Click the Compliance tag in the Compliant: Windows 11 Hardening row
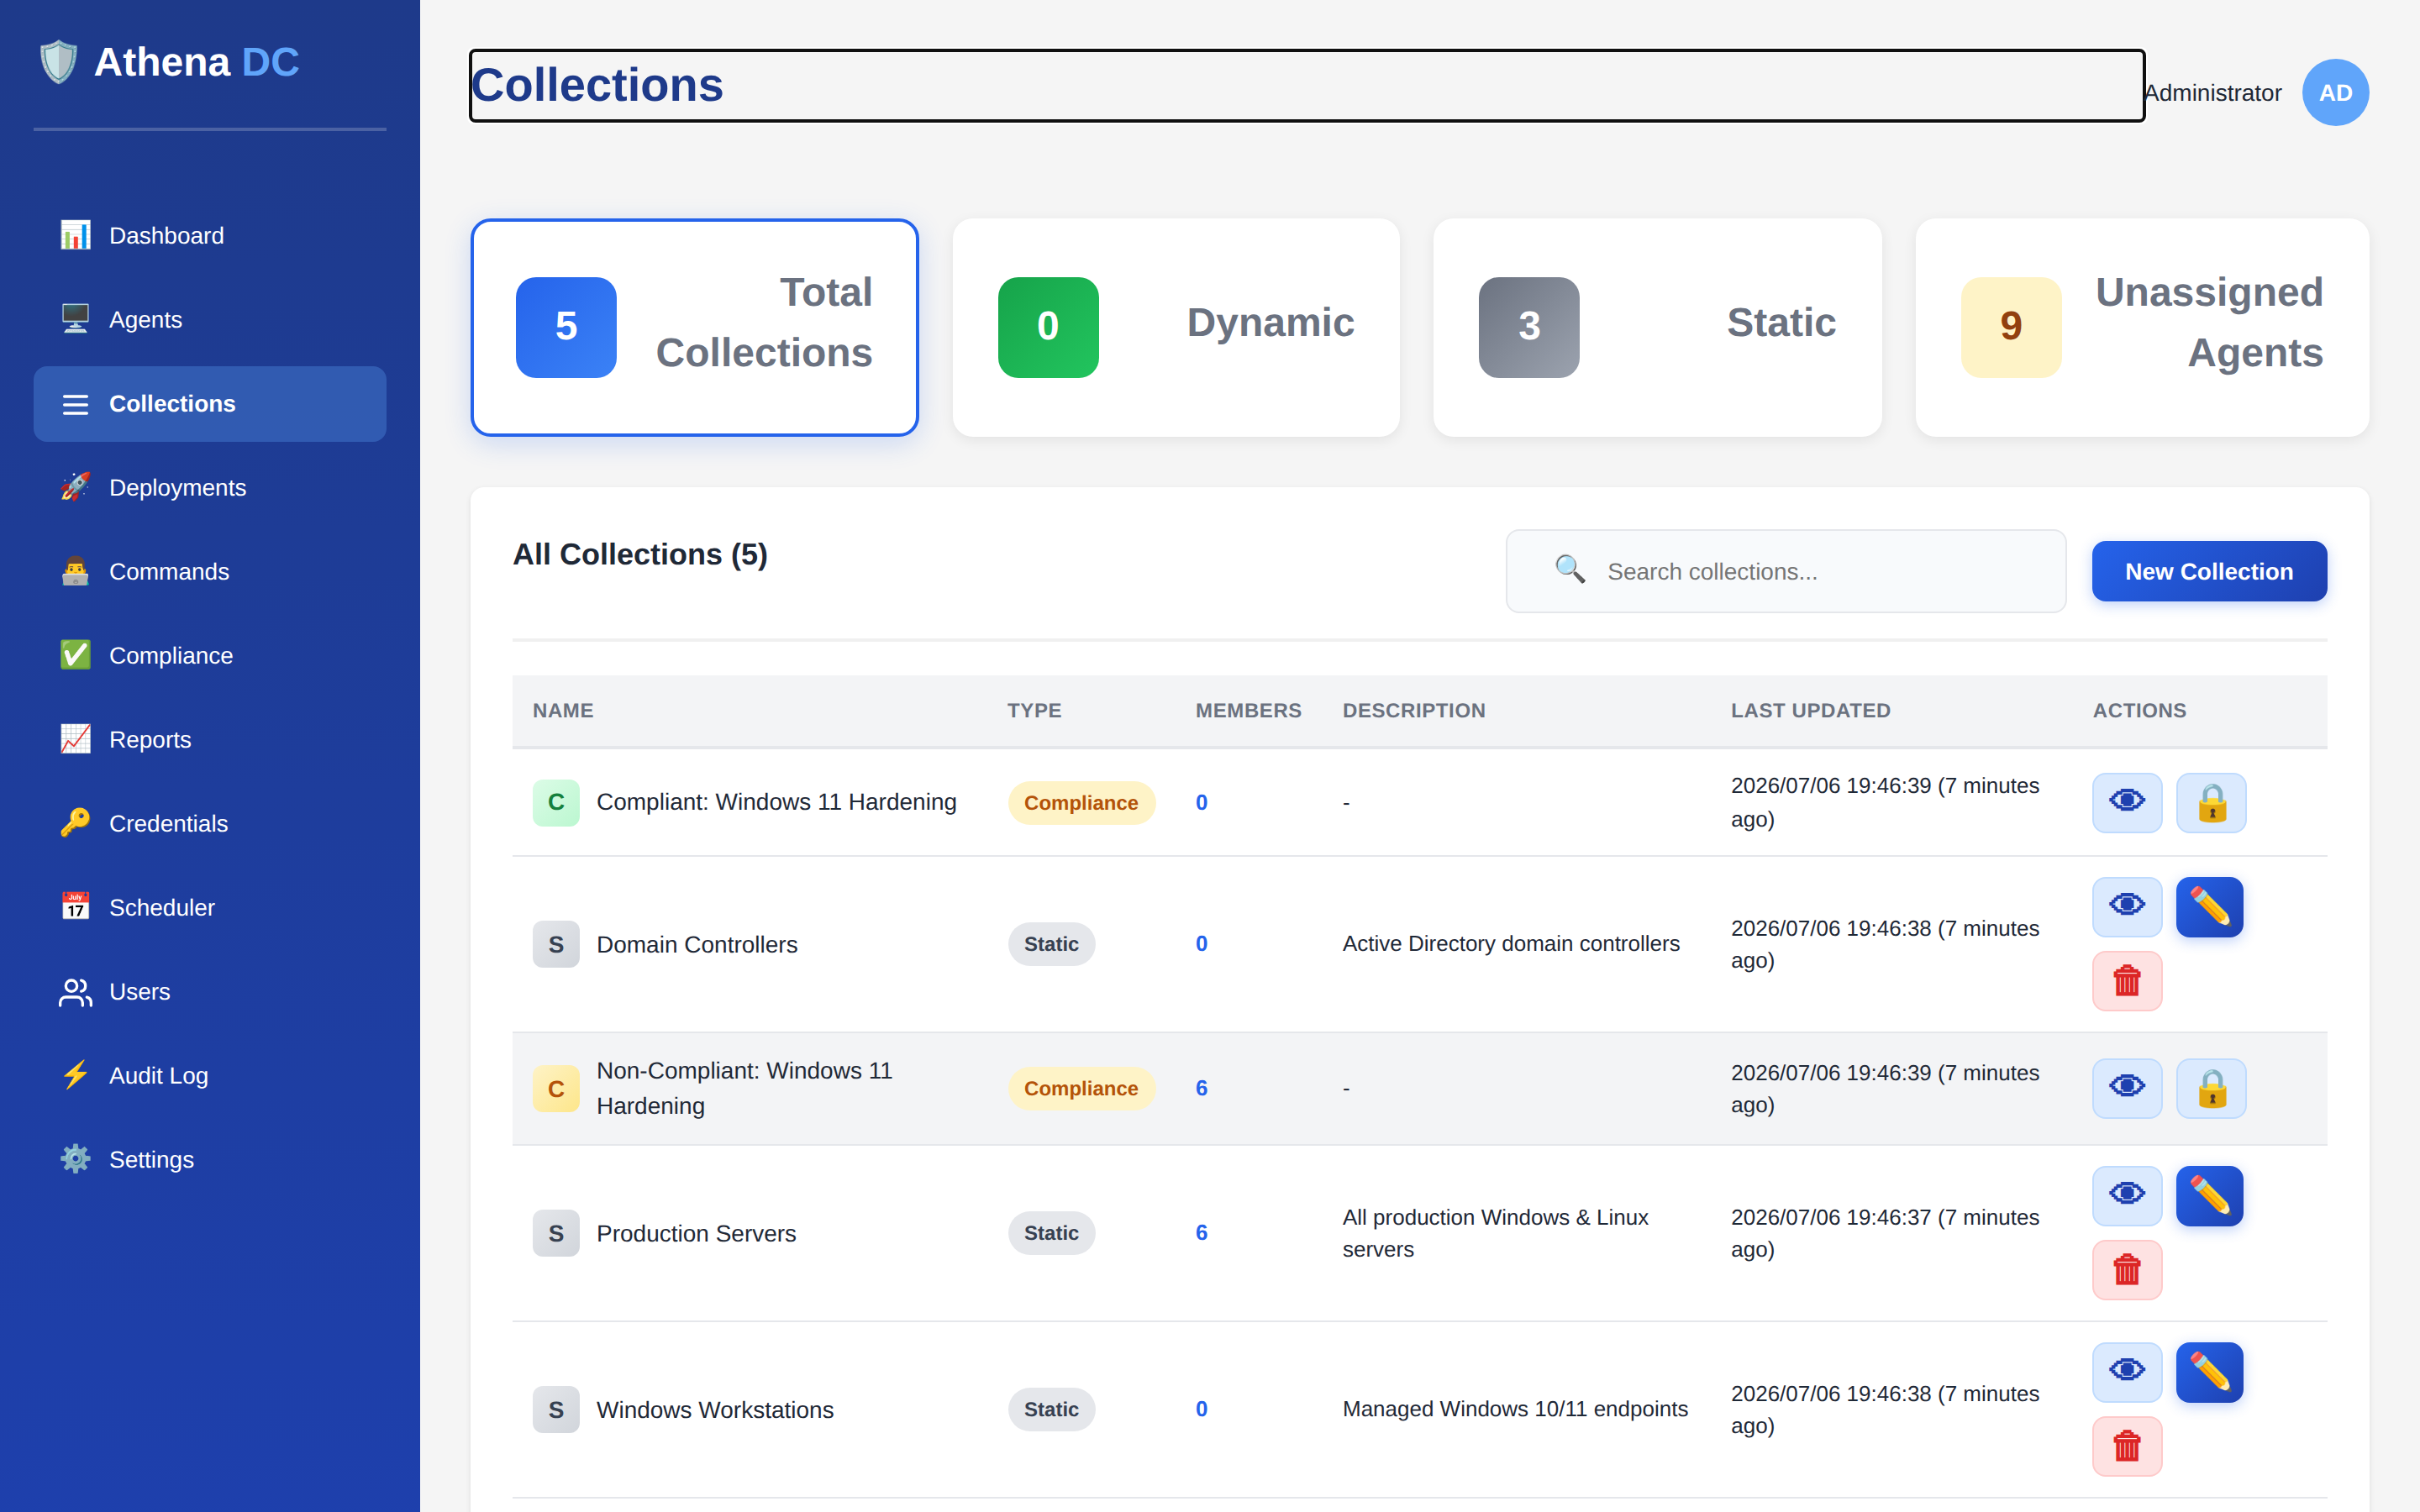The height and width of the screenshot is (1512, 2420). pos(1081,802)
